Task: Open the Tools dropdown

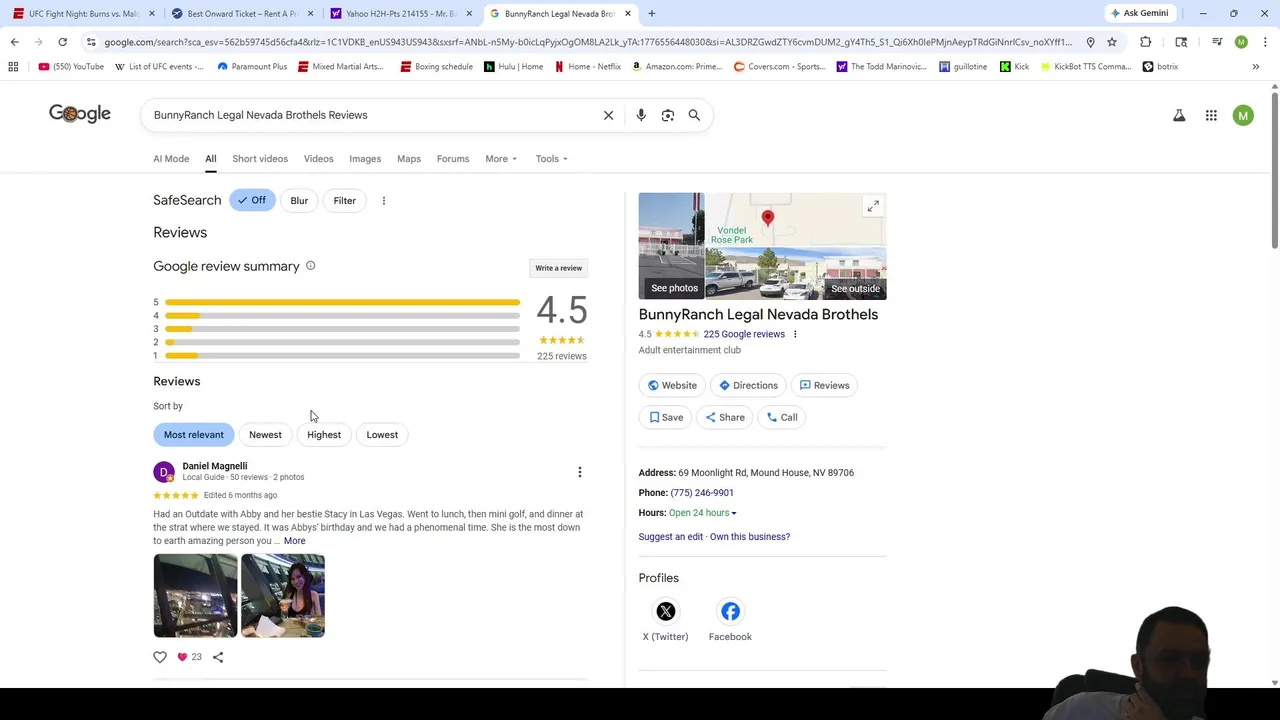Action: tap(551, 159)
